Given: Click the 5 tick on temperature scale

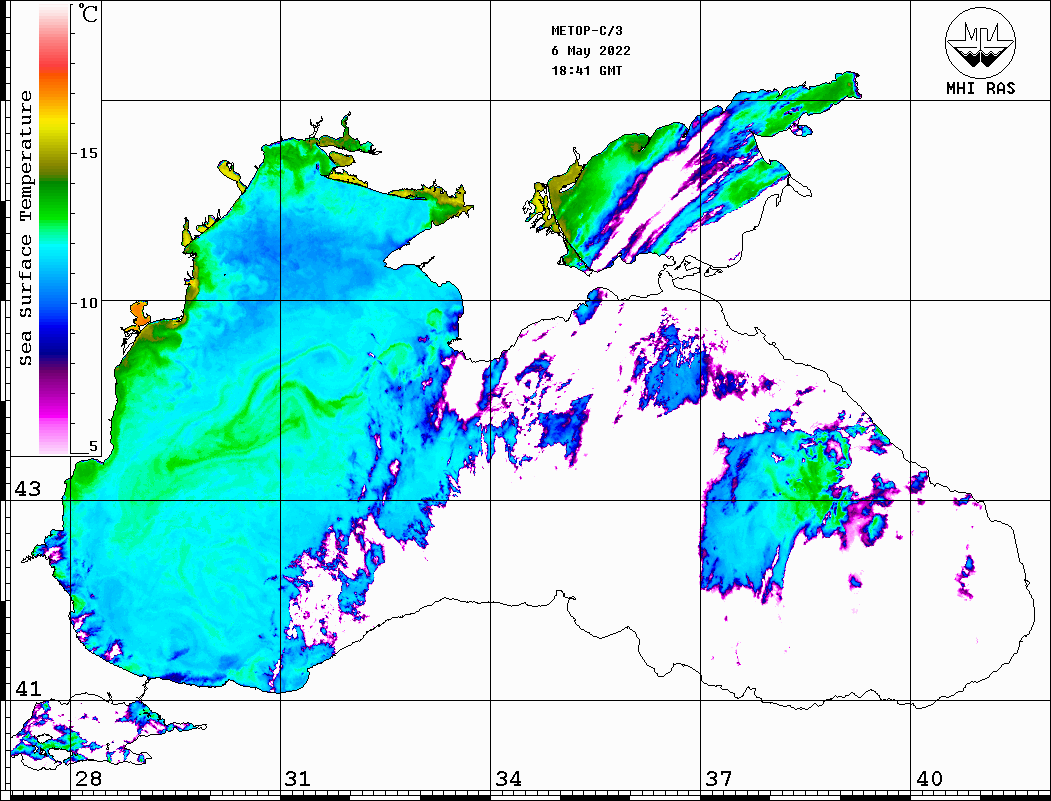Looking at the screenshot, I should click(94, 447).
